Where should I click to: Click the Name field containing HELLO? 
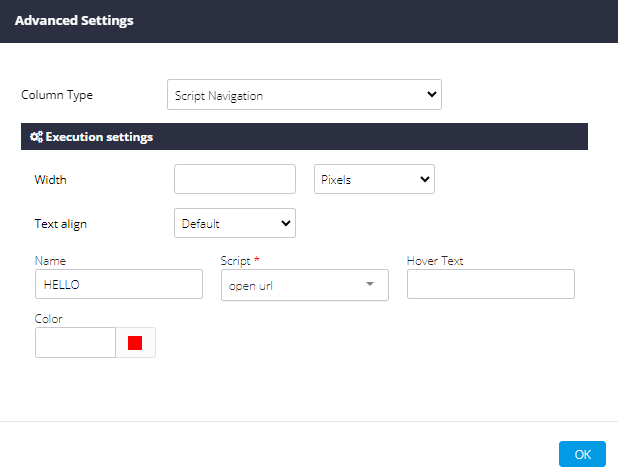click(119, 284)
